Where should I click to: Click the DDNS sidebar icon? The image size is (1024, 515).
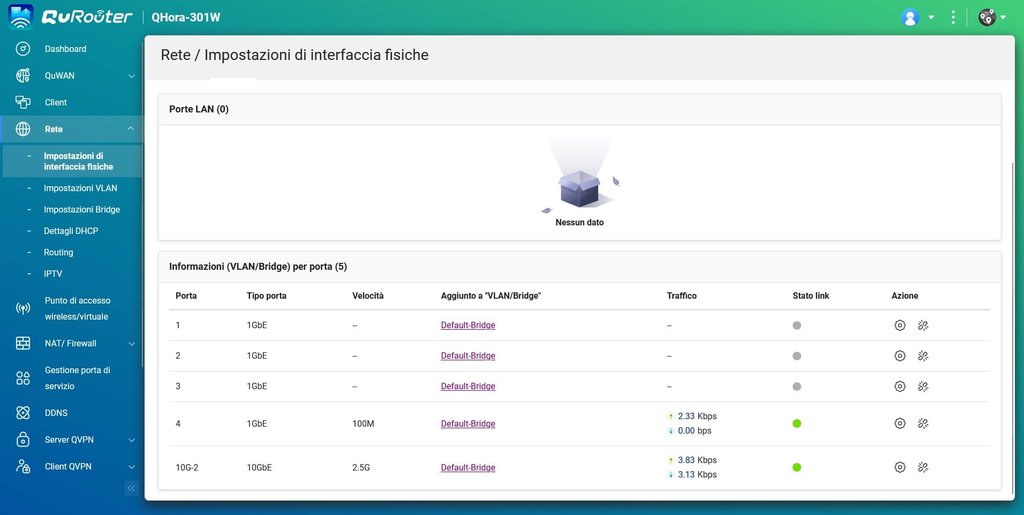click(23, 413)
